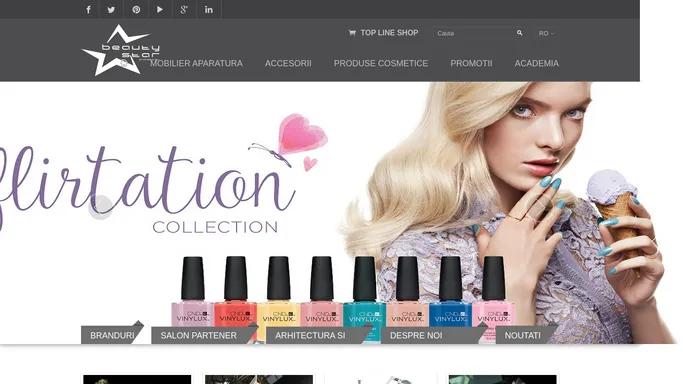This screenshot has height=384, width=683.
Task: Click the search magnifier icon
Action: [519, 33]
